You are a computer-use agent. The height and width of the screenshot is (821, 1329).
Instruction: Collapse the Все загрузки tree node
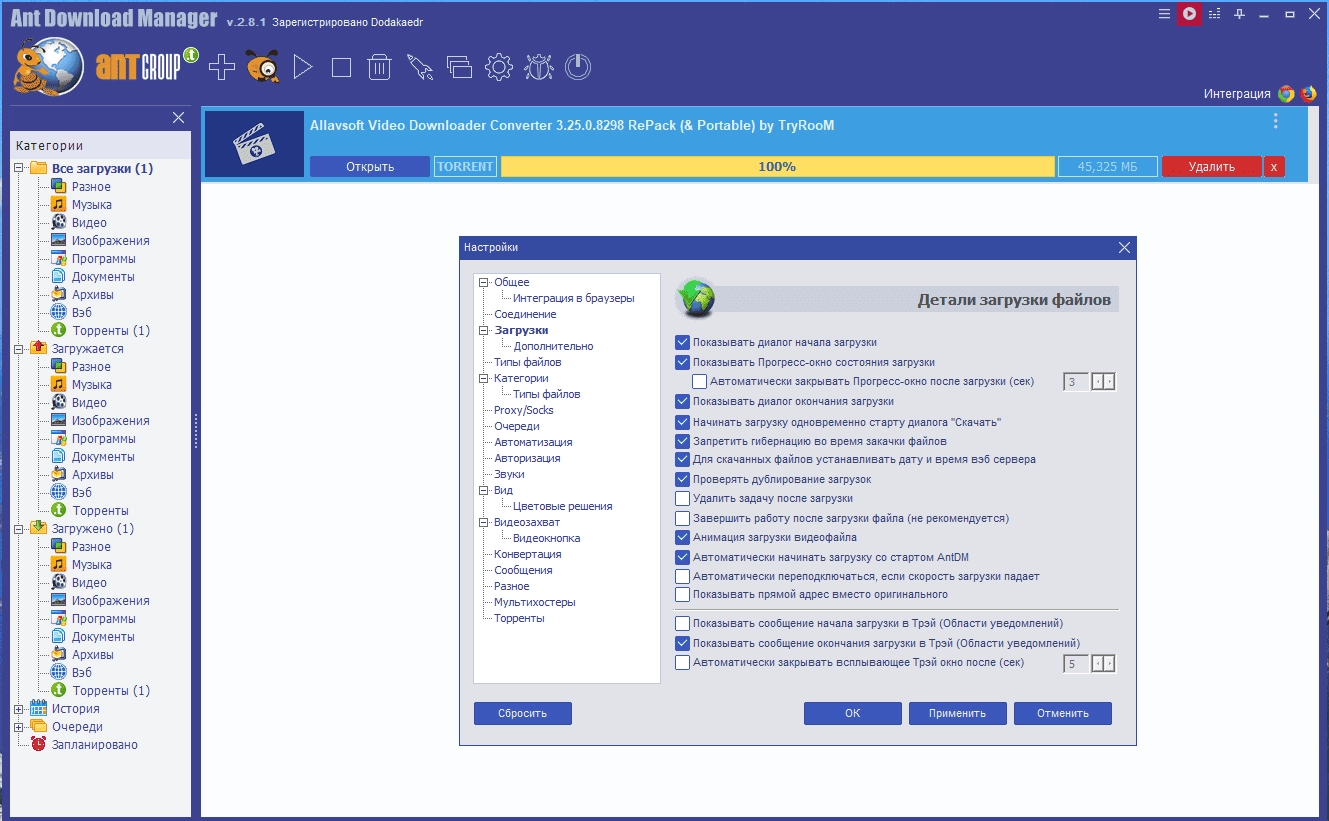pyautogui.click(x=19, y=168)
